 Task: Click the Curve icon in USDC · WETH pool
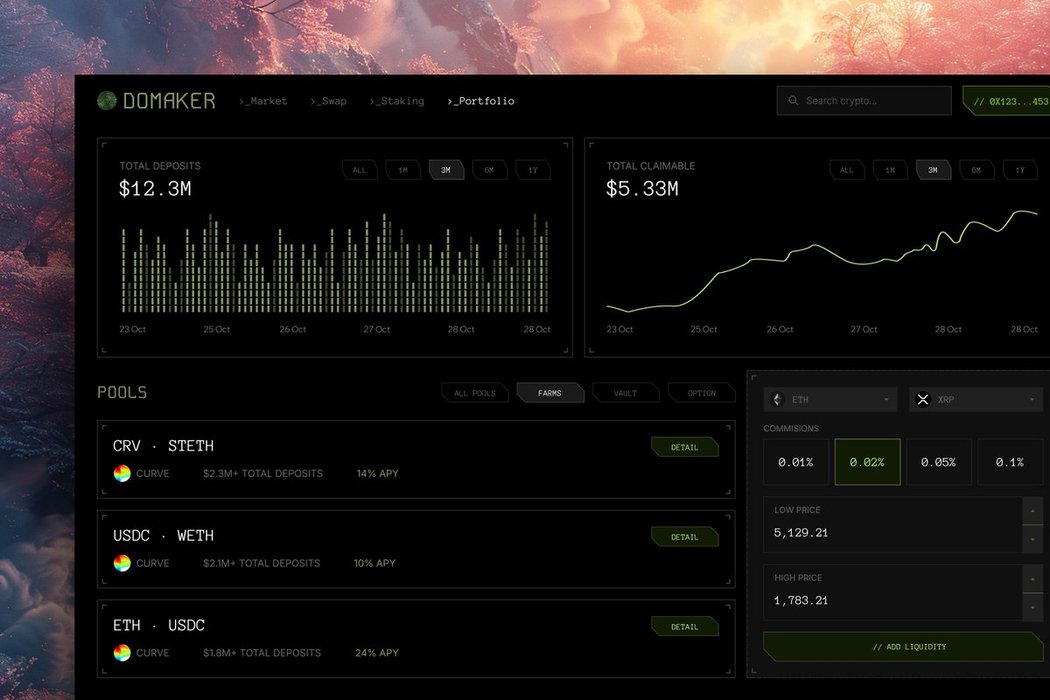(122, 564)
